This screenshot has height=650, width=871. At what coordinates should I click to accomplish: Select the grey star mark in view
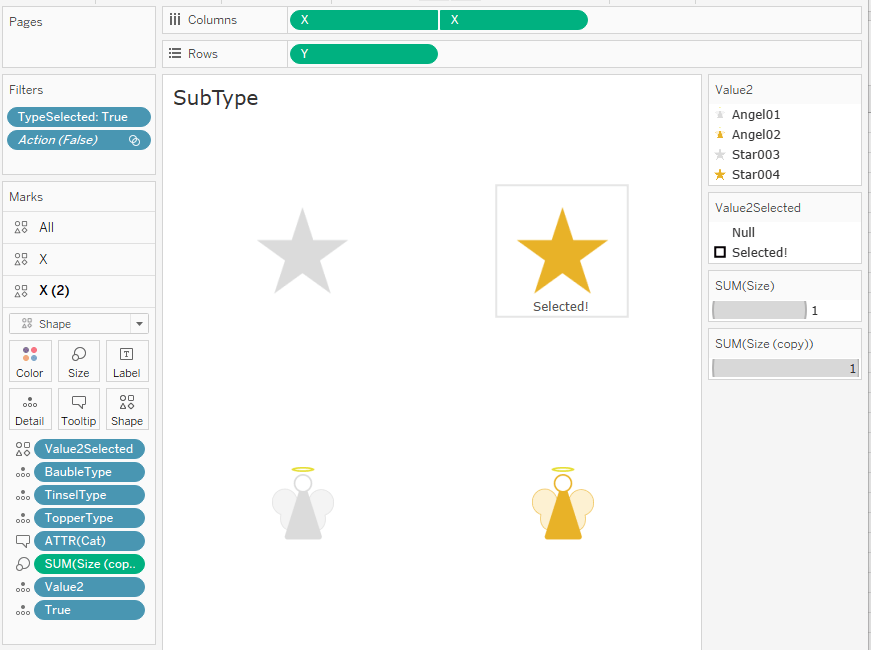302,250
